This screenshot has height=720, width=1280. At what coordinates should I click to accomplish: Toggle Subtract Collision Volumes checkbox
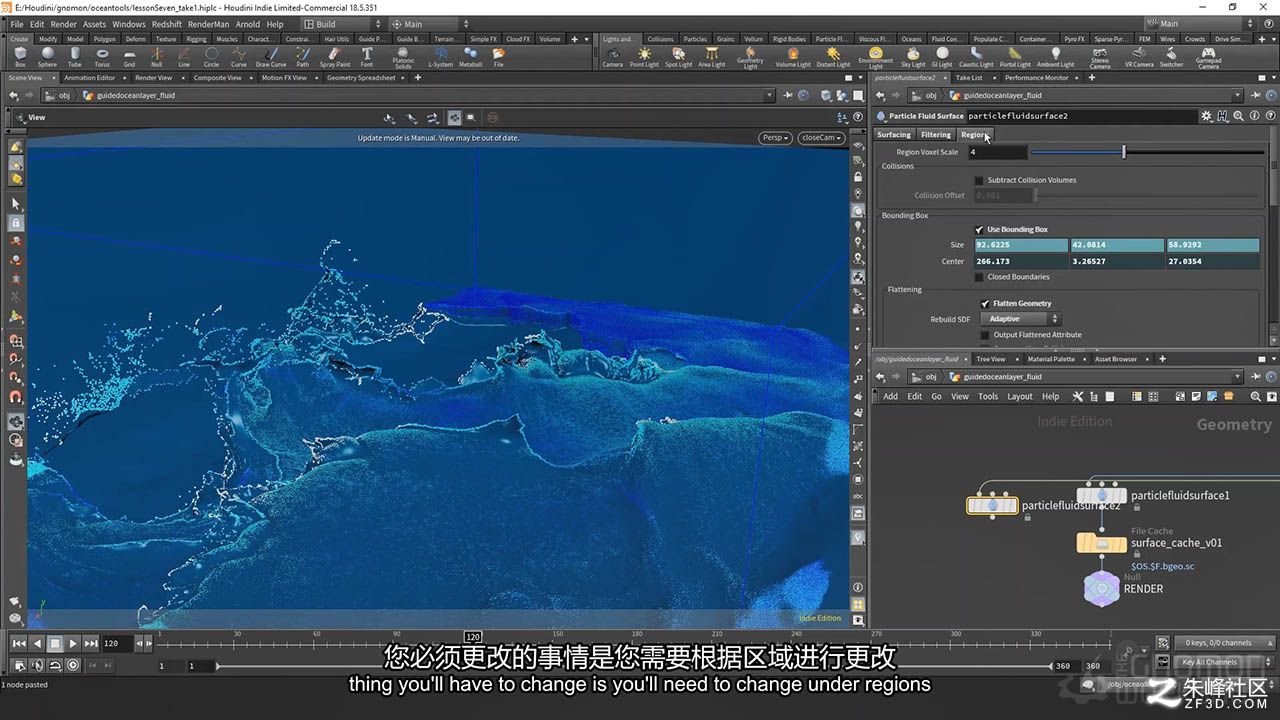(x=979, y=180)
